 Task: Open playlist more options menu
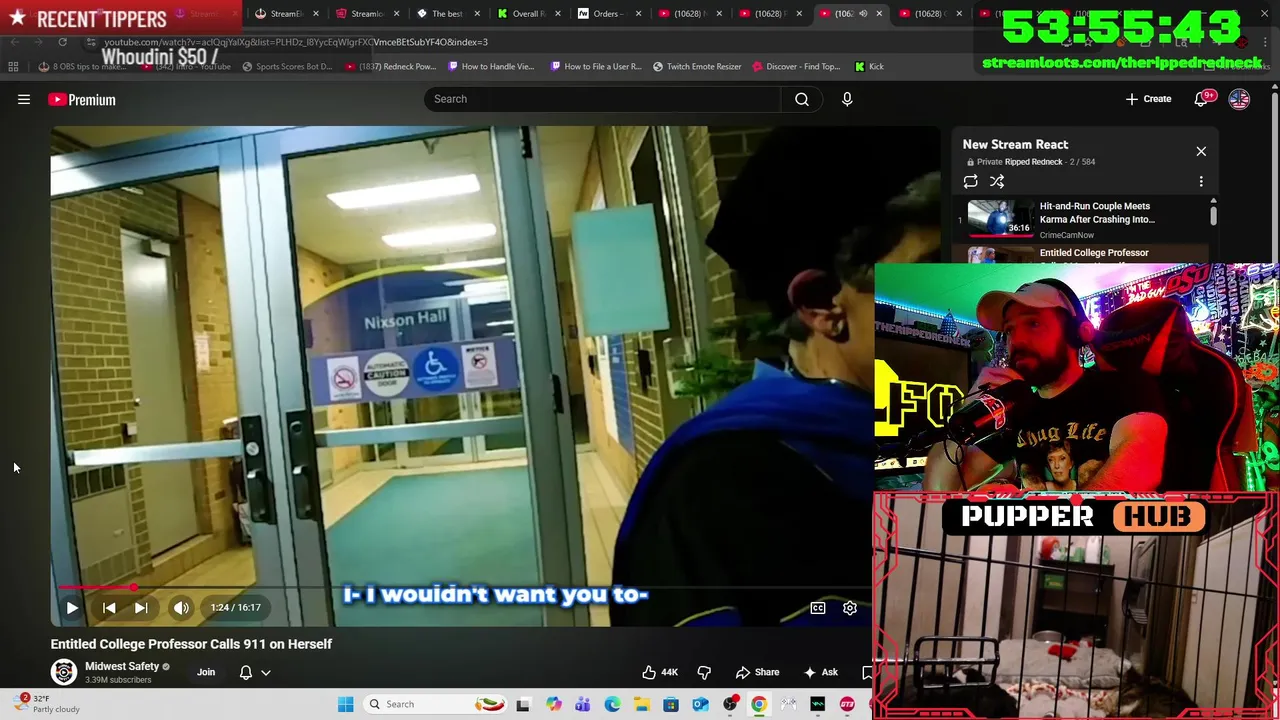(x=1201, y=181)
